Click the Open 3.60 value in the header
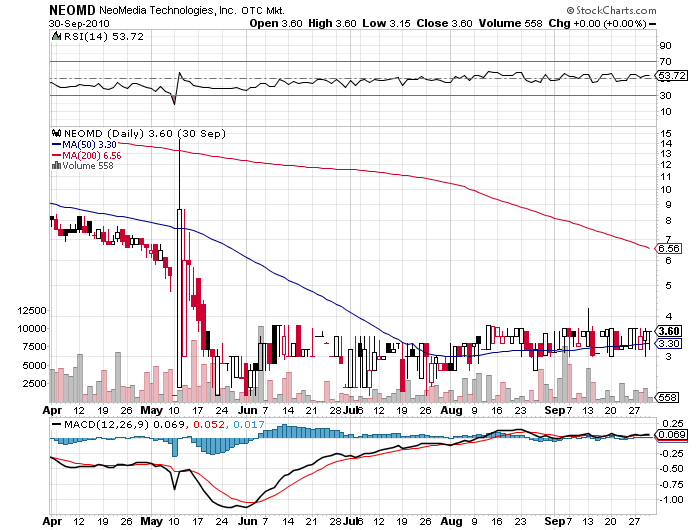The width and height of the screenshot is (700, 530). tap(276, 23)
